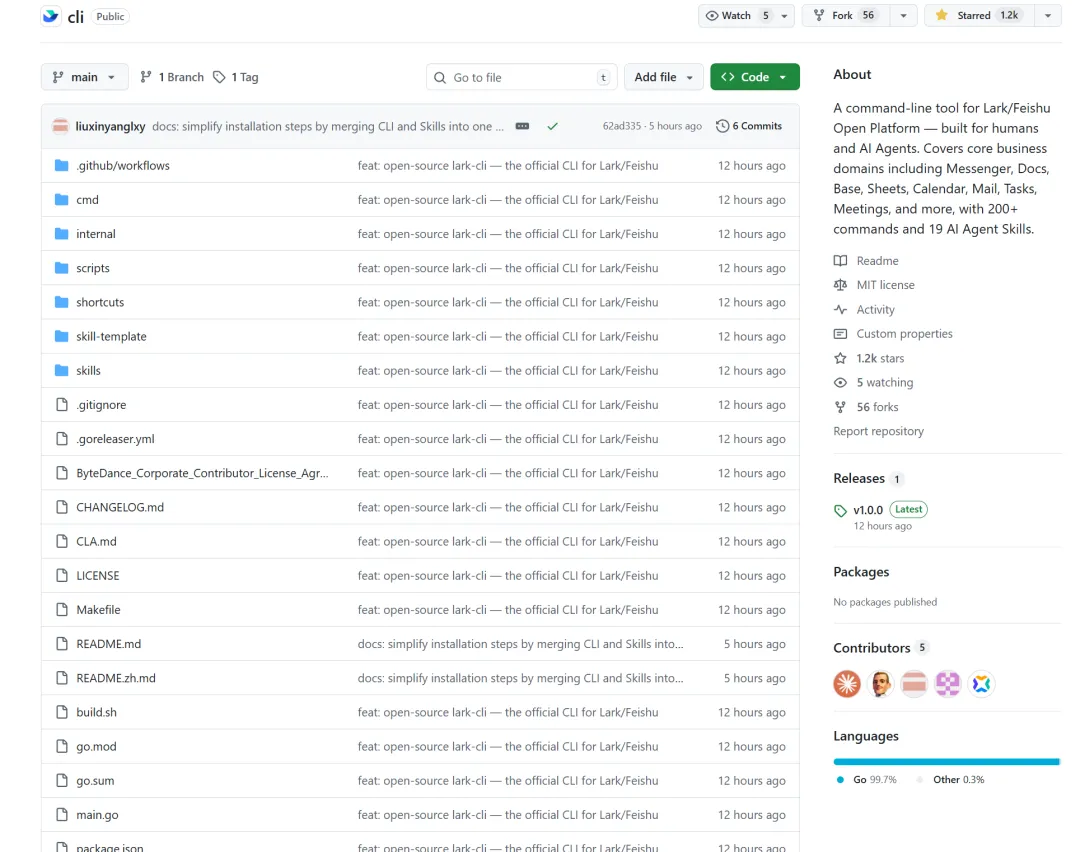This screenshot has width=1080, height=852.
Task: Click the blue cross-shaped contributor avatar
Action: click(982, 684)
